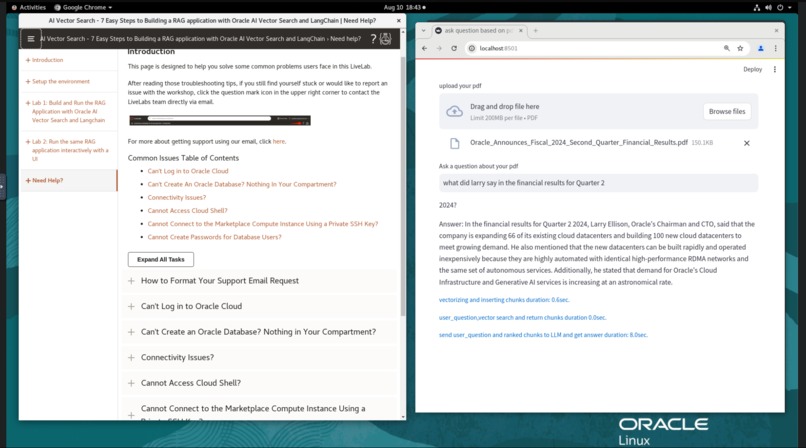Open 'Can't Create An Oracle Database?' contents link
This screenshot has width=806, height=448.
point(242,184)
